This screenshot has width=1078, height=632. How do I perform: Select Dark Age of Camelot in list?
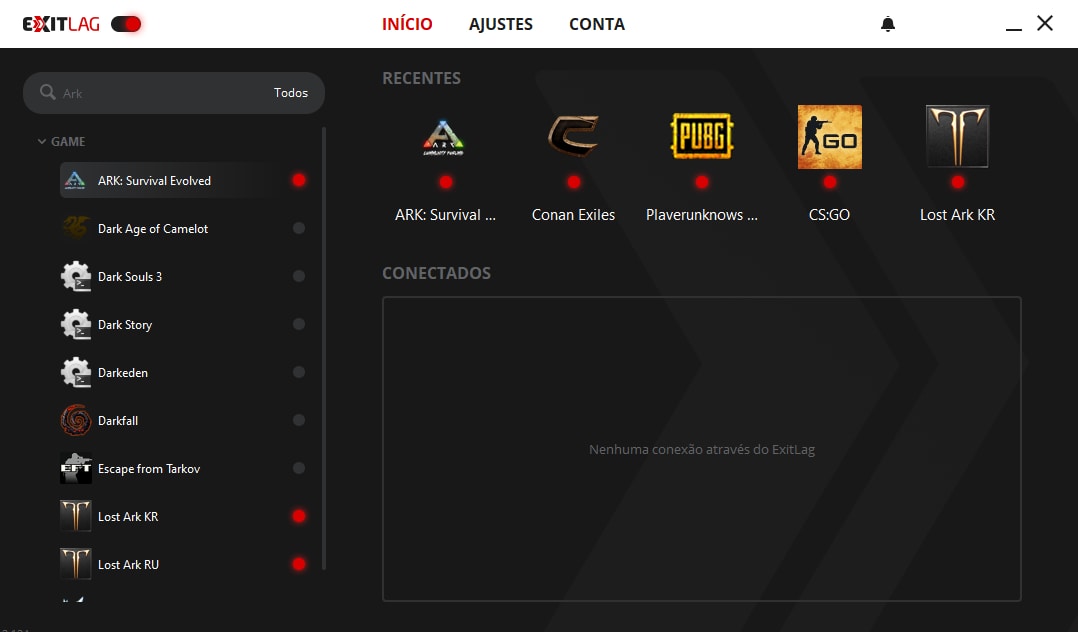[153, 229]
